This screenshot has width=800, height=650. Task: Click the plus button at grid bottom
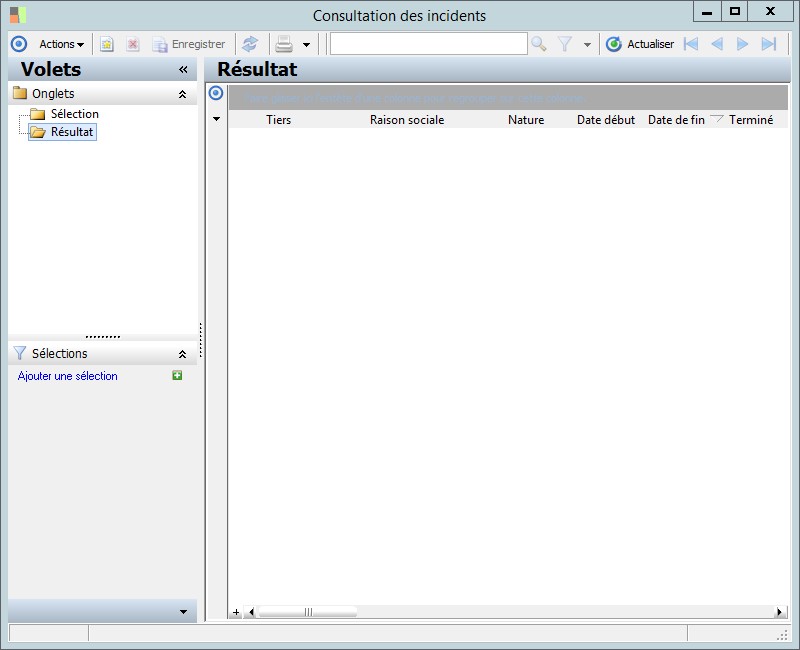(236, 612)
